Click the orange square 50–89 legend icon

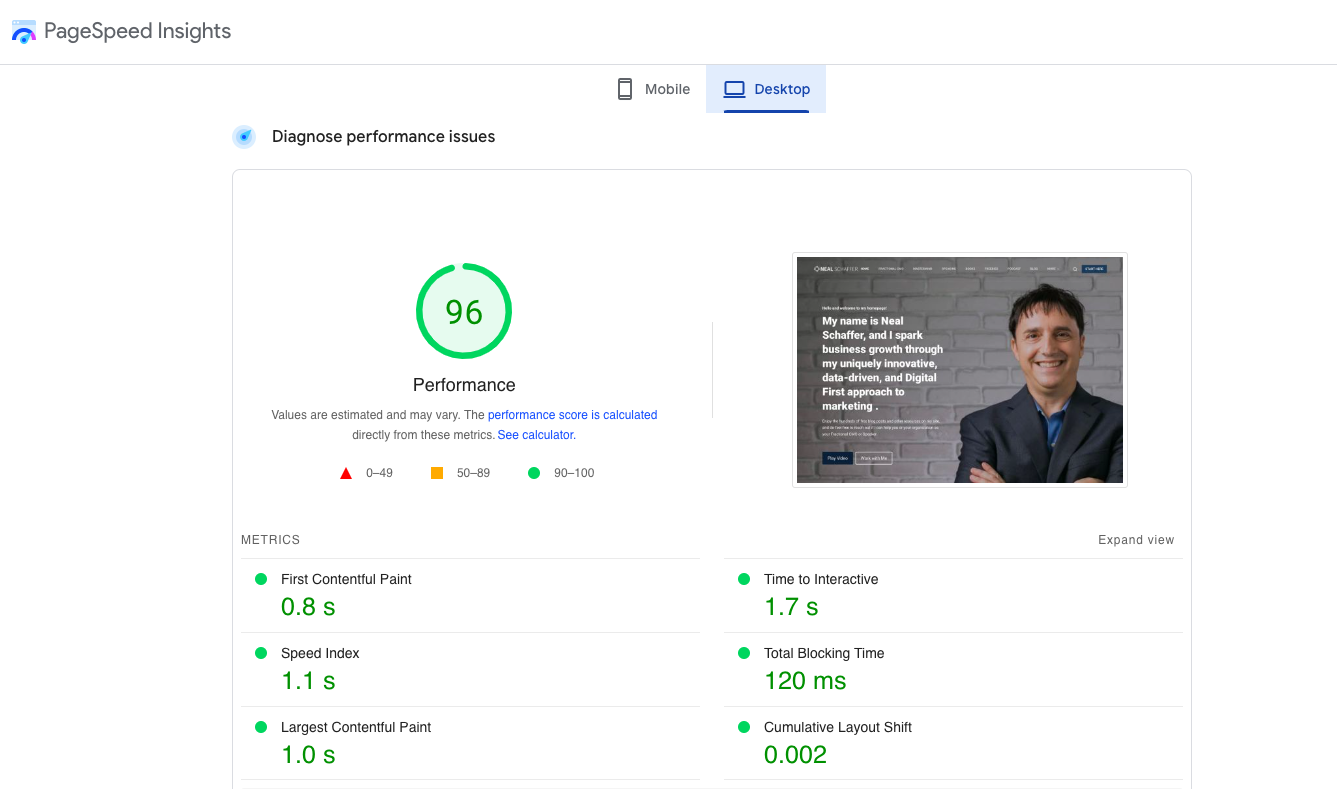(437, 473)
